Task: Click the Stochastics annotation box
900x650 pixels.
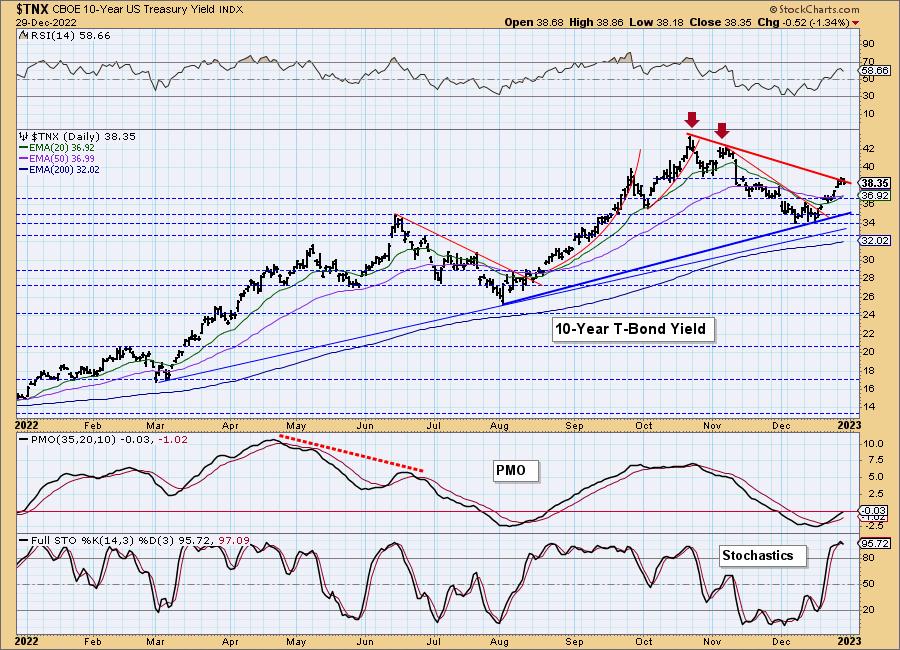Action: click(x=762, y=555)
